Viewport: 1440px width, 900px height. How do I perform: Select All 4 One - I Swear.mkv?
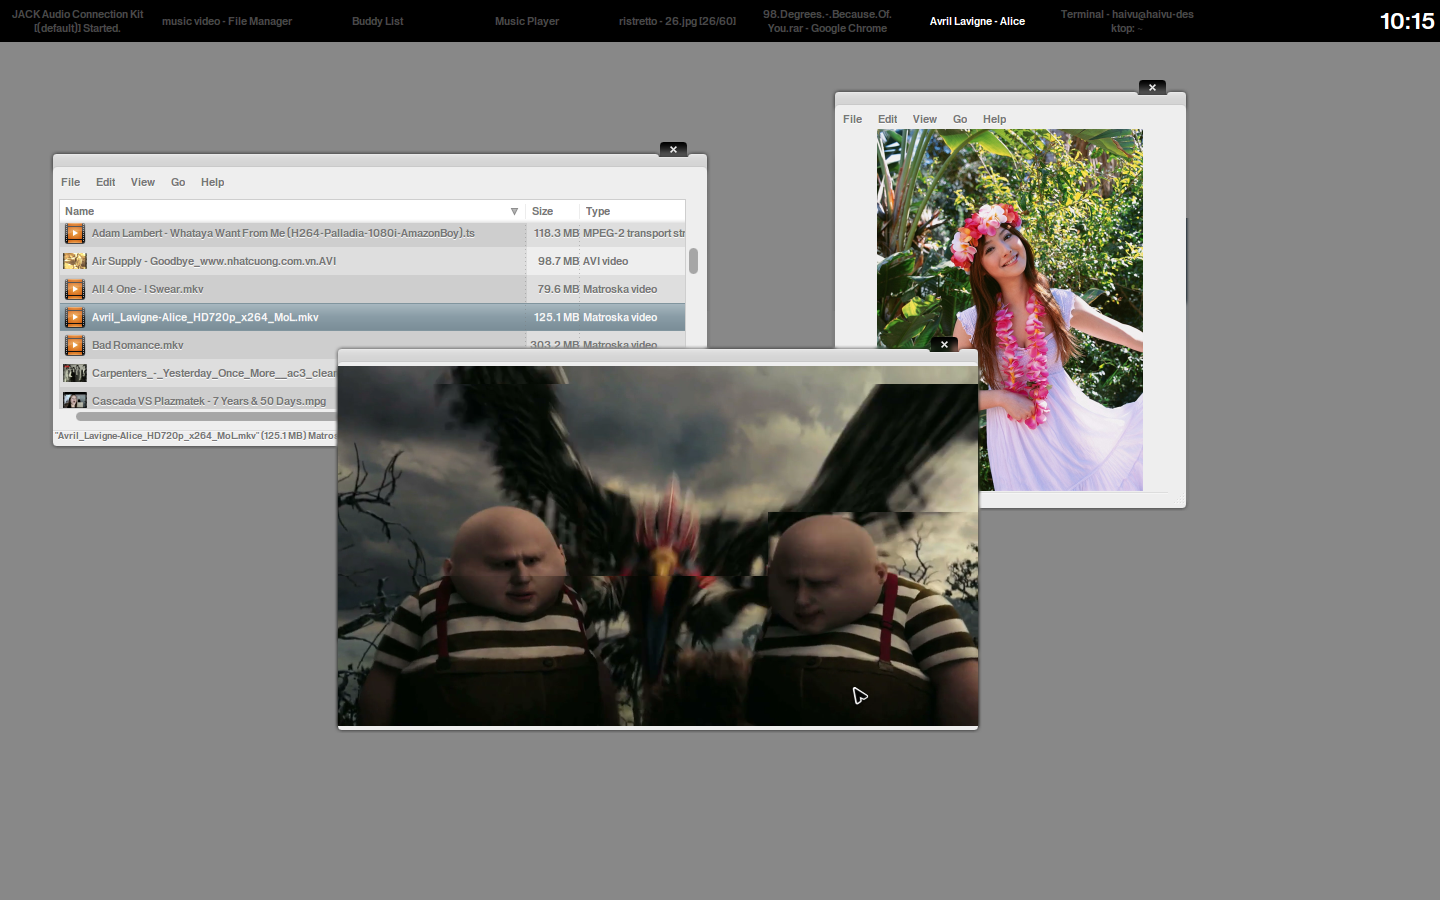148,289
